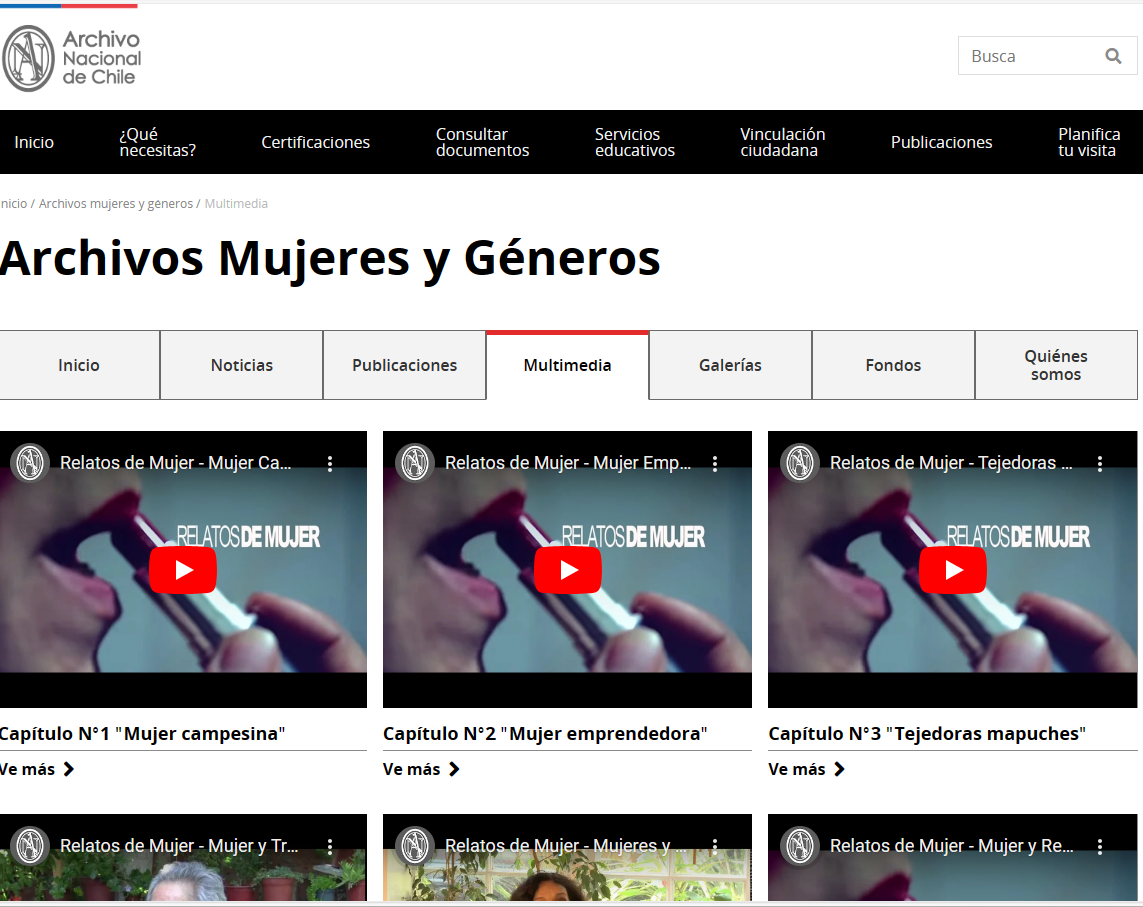This screenshot has width=1143, height=907.
Task: Switch to the Inicio section tab
Action: (x=79, y=365)
